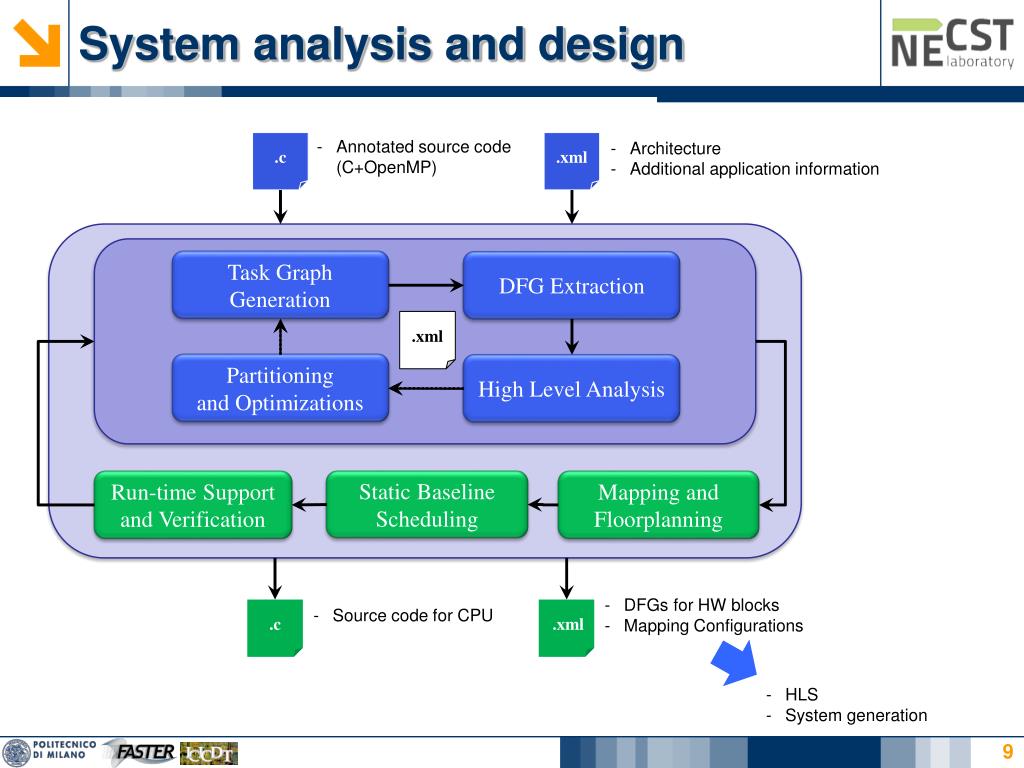Click the green .xml output file icon
The image size is (1024, 768).
(566, 628)
